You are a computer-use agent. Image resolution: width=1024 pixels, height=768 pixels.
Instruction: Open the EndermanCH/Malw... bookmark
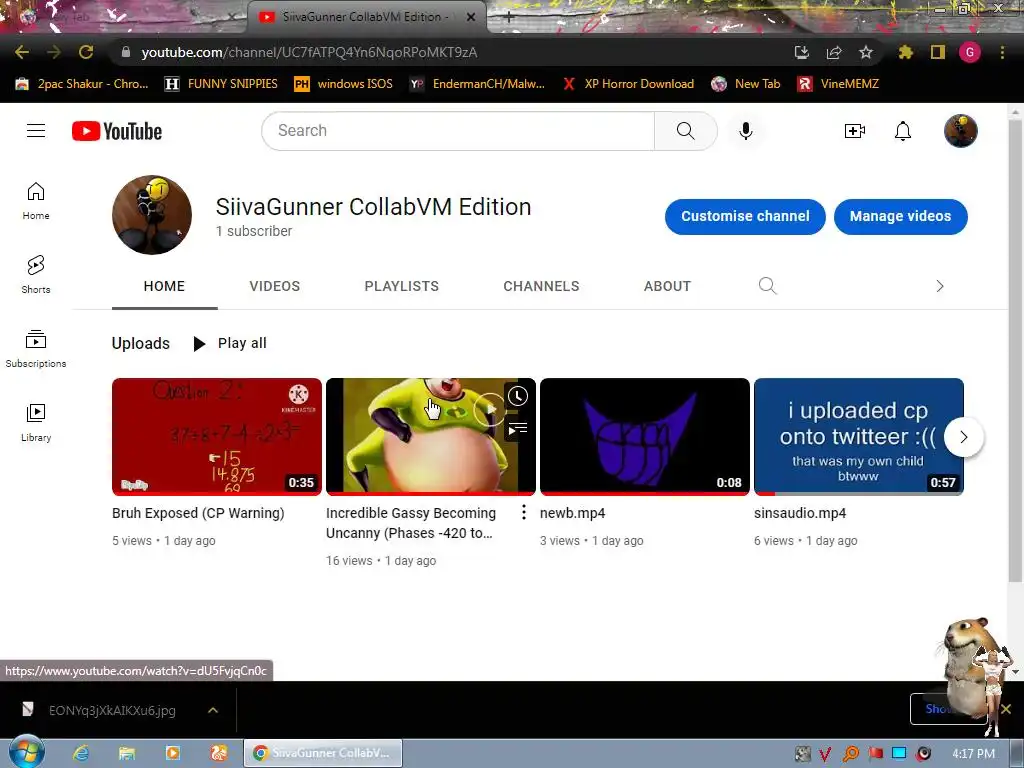coord(477,84)
